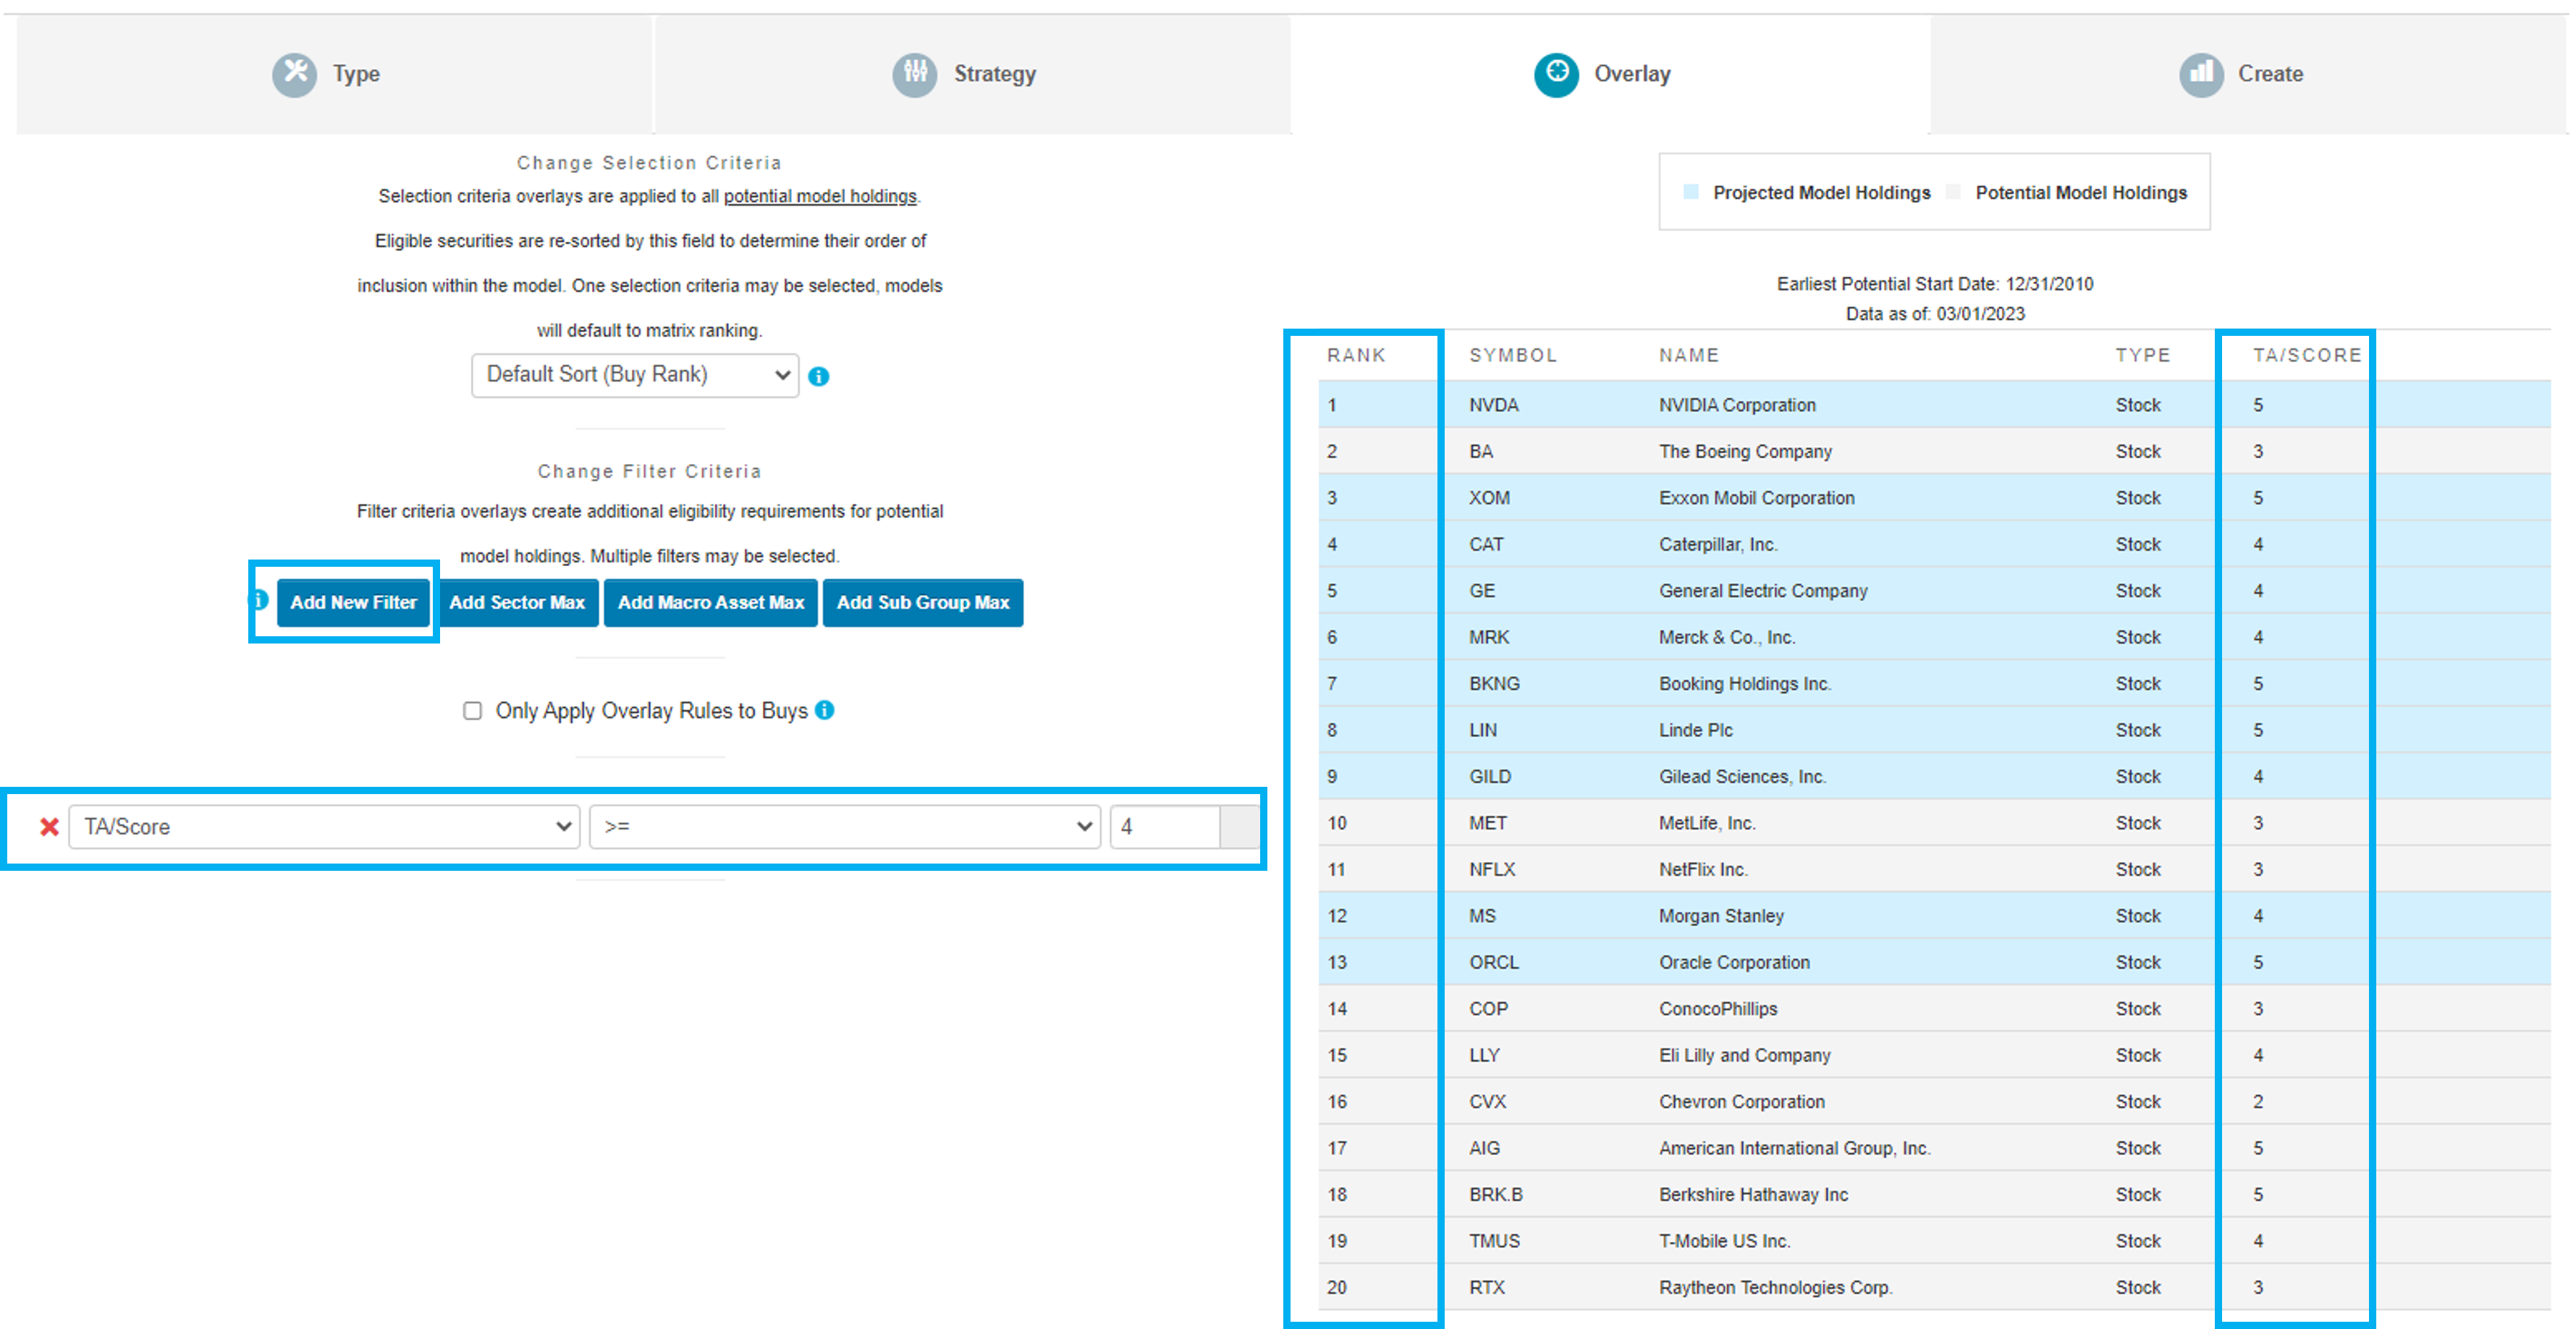Select the LLY symbol cell
The width and height of the screenshot is (2576, 1329).
click(x=1484, y=1055)
